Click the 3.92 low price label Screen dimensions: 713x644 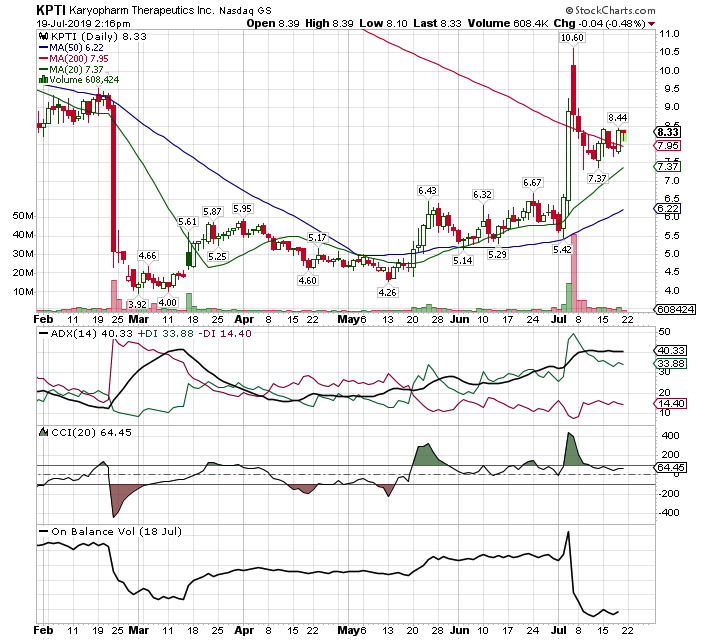tap(137, 304)
